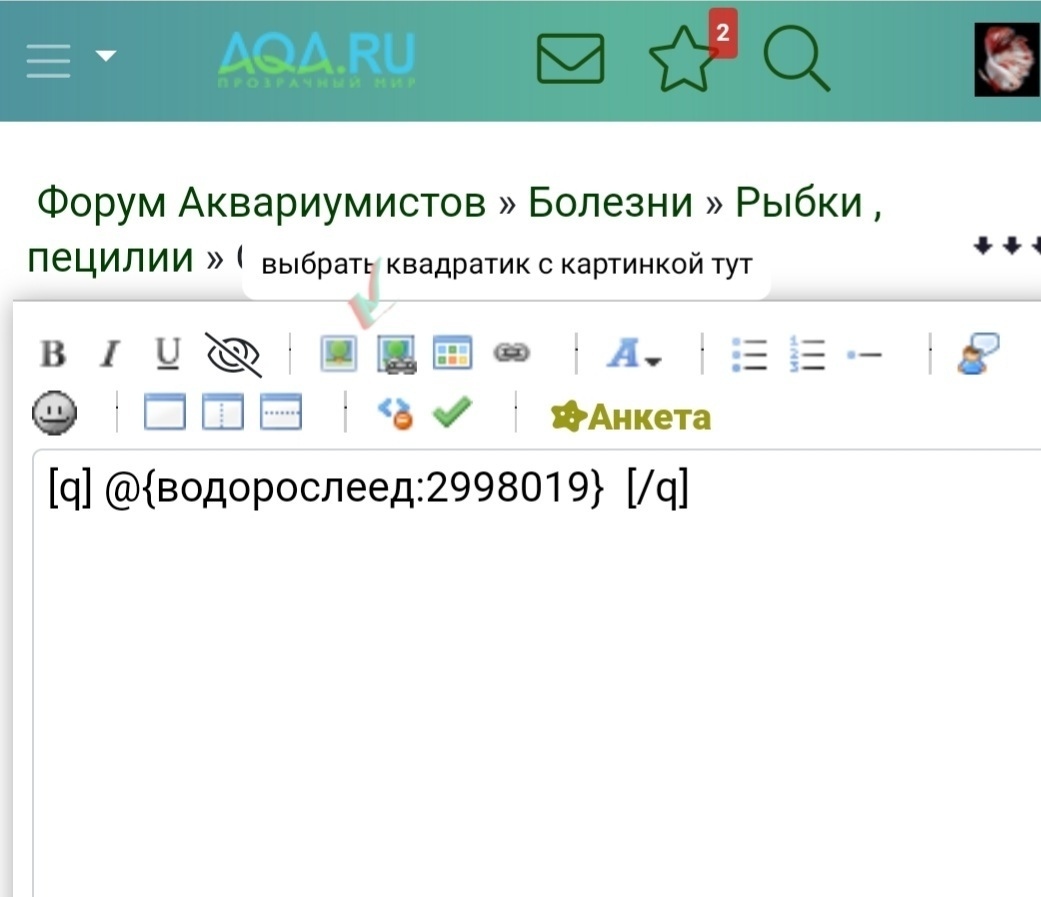The width and height of the screenshot is (1041, 897).
Task: Go to Форум Аквариумистов breadcrumb
Action: click(x=261, y=203)
